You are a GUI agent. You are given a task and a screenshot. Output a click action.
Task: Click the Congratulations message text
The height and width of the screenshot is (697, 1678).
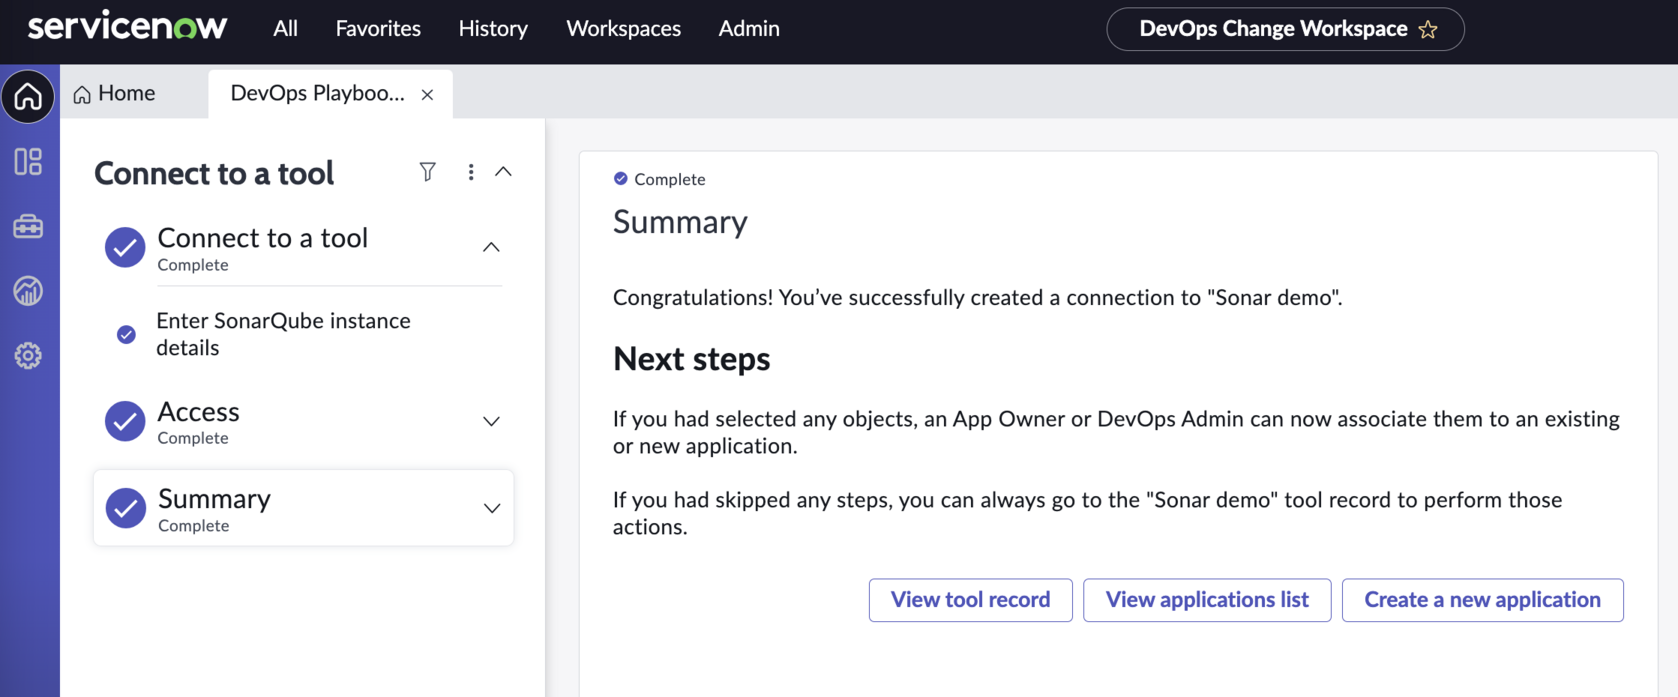click(x=977, y=298)
